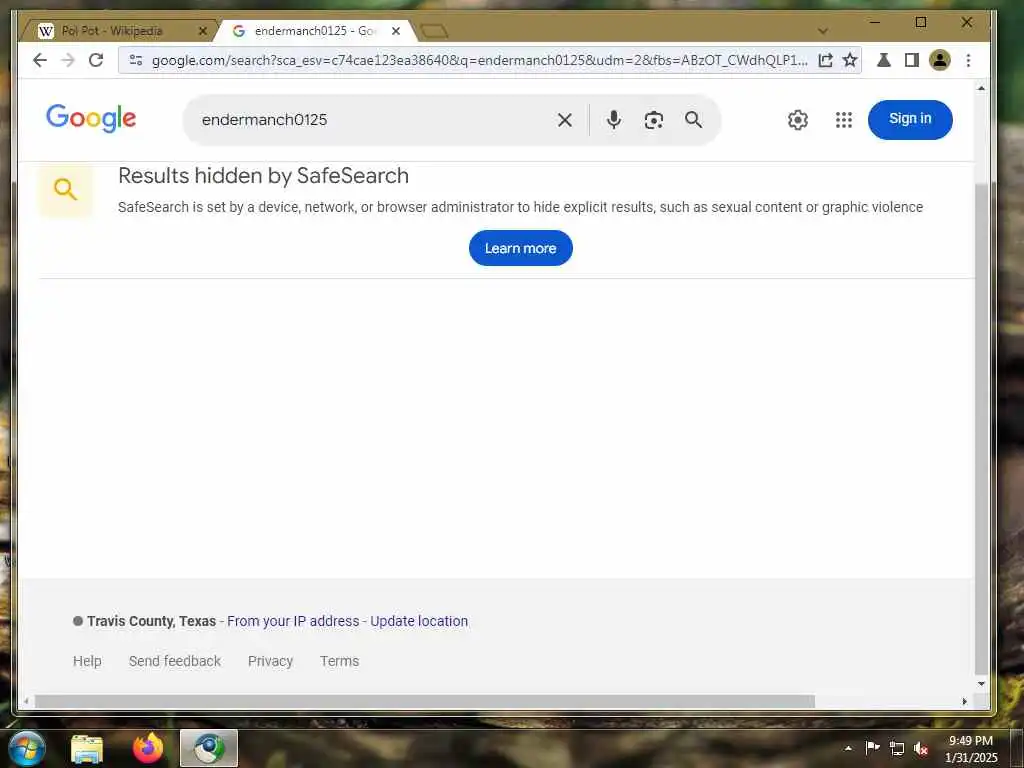This screenshot has height=768, width=1024.
Task: Bookmark this page with the star
Action: (850, 60)
